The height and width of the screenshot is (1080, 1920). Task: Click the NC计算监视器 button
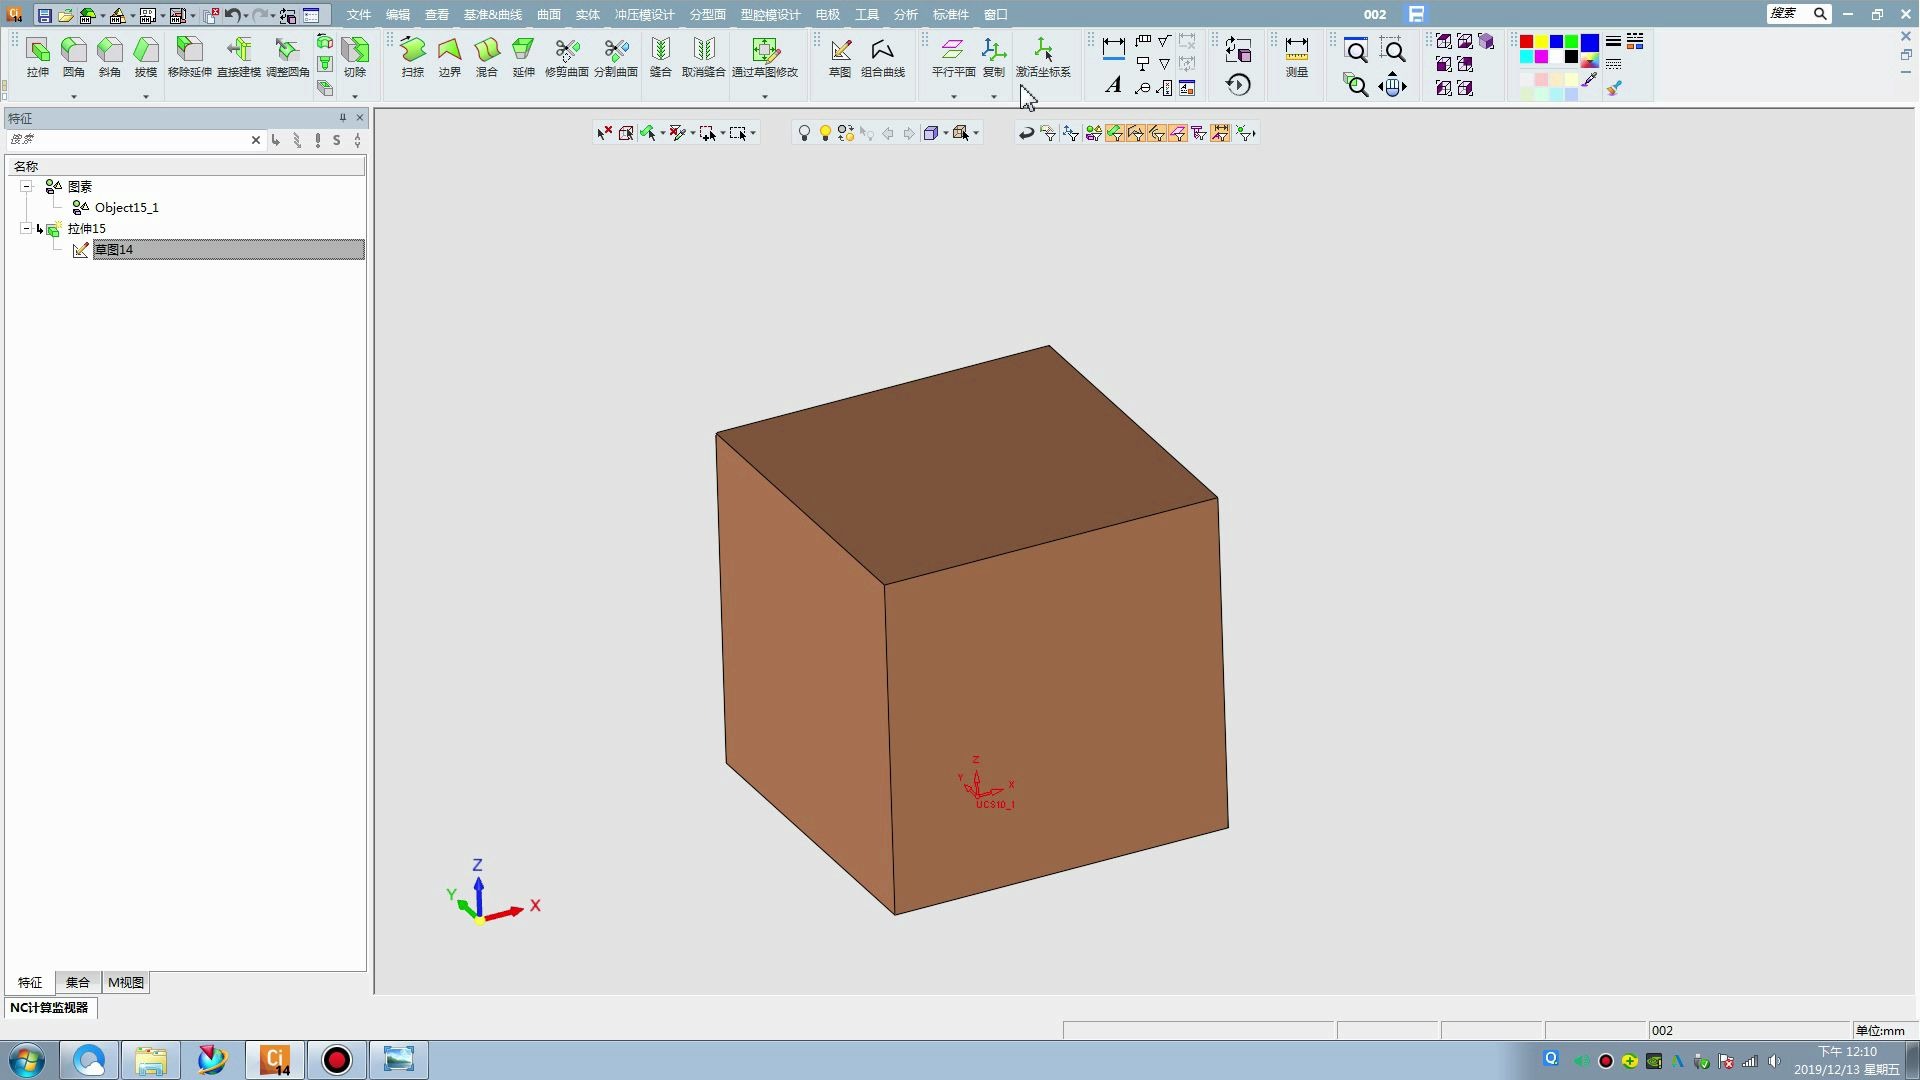pyautogui.click(x=49, y=1007)
